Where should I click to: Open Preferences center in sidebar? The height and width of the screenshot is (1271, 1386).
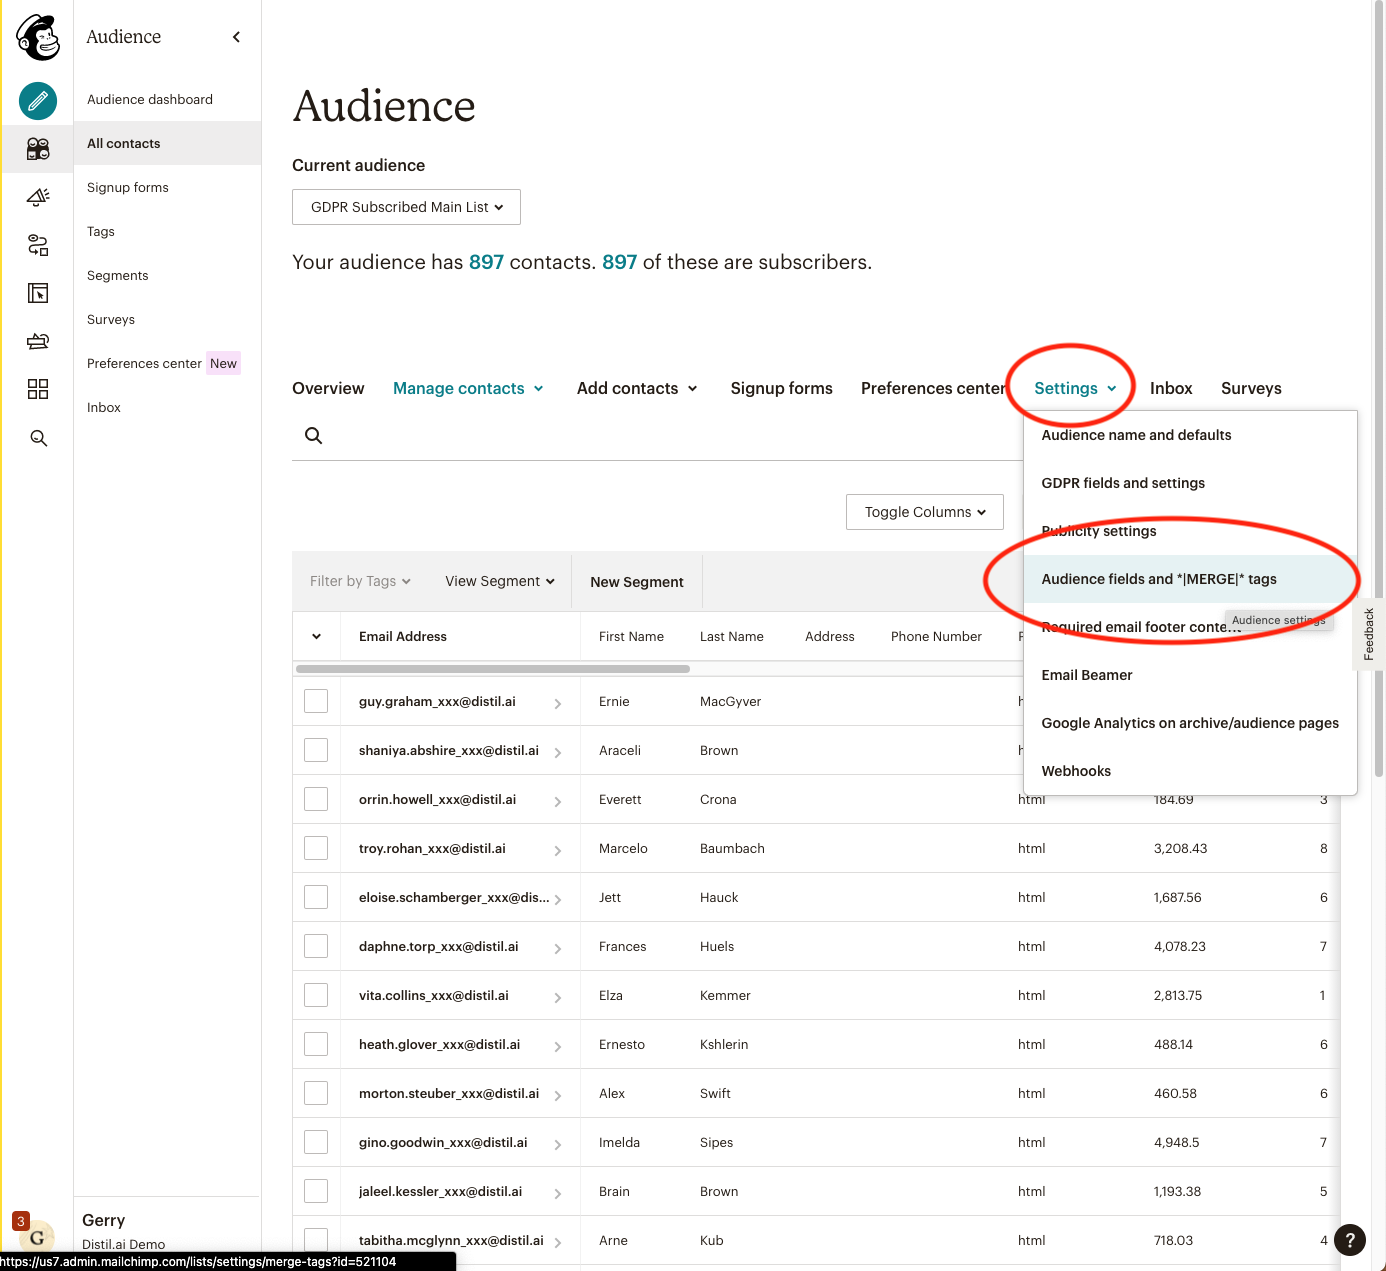167,363
